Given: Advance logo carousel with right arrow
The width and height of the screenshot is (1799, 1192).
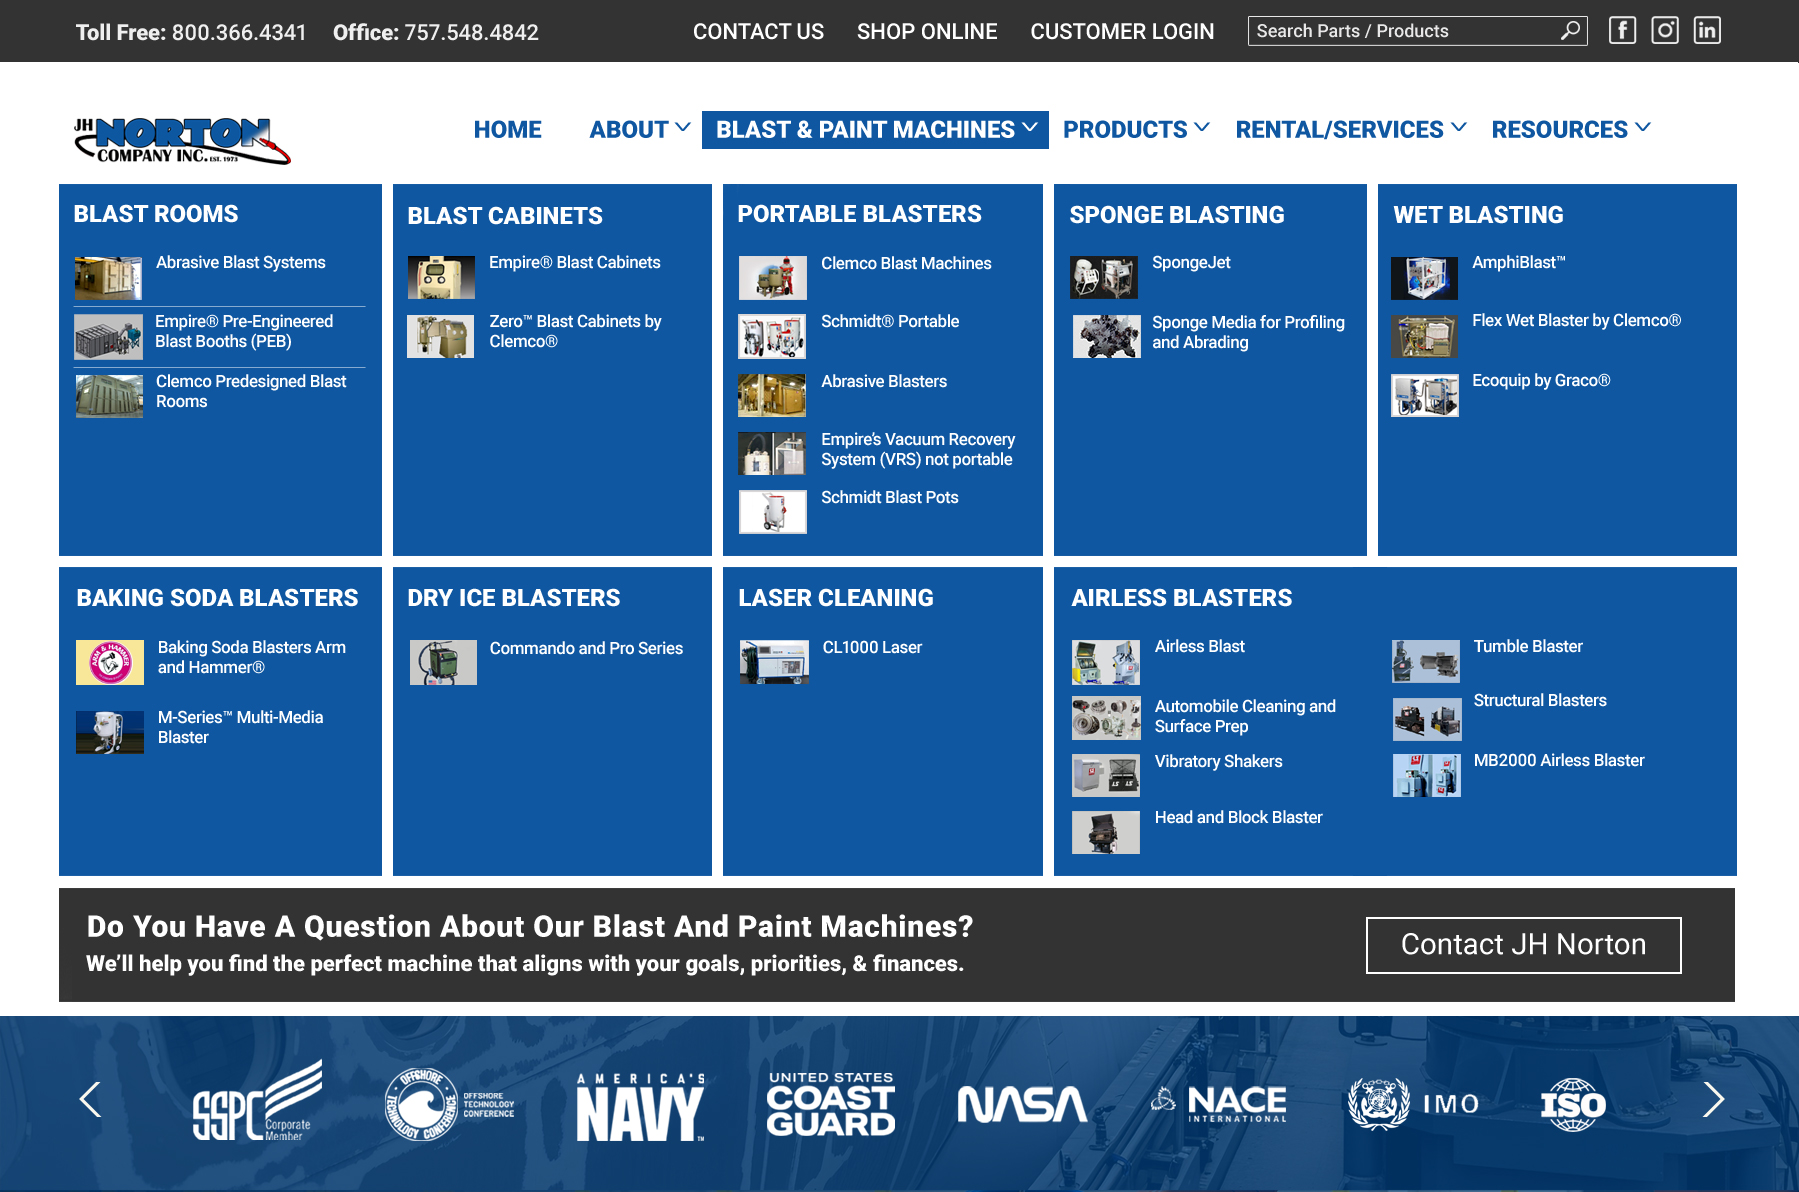Looking at the screenshot, I should (1713, 1100).
